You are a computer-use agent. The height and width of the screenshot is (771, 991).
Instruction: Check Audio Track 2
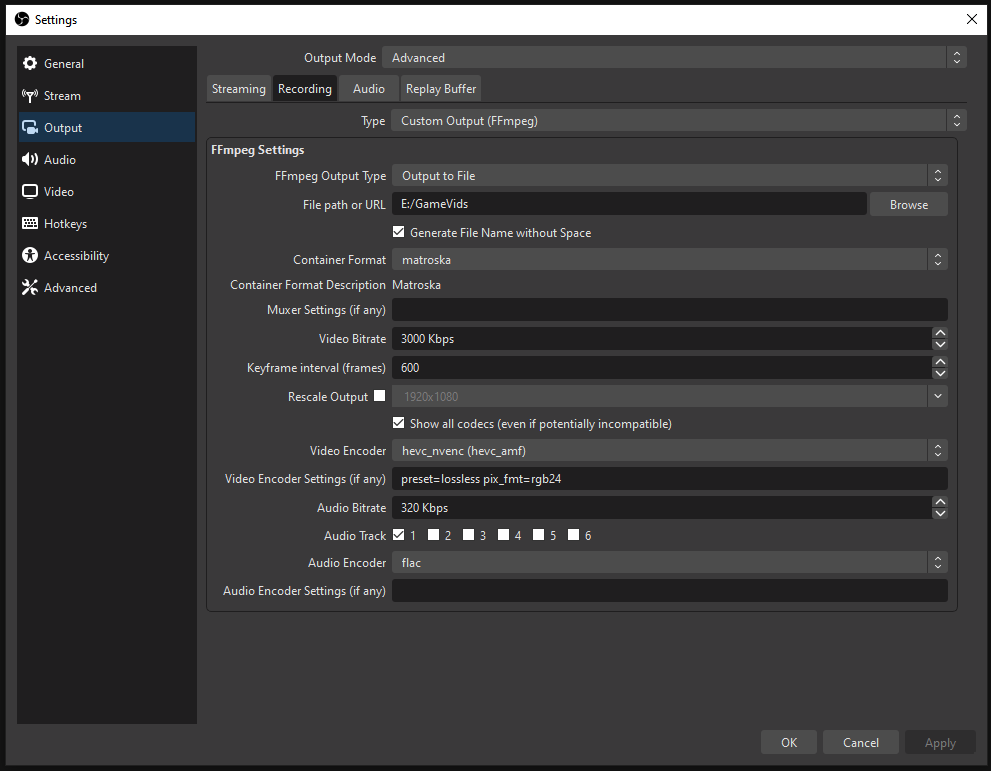[x=431, y=535]
